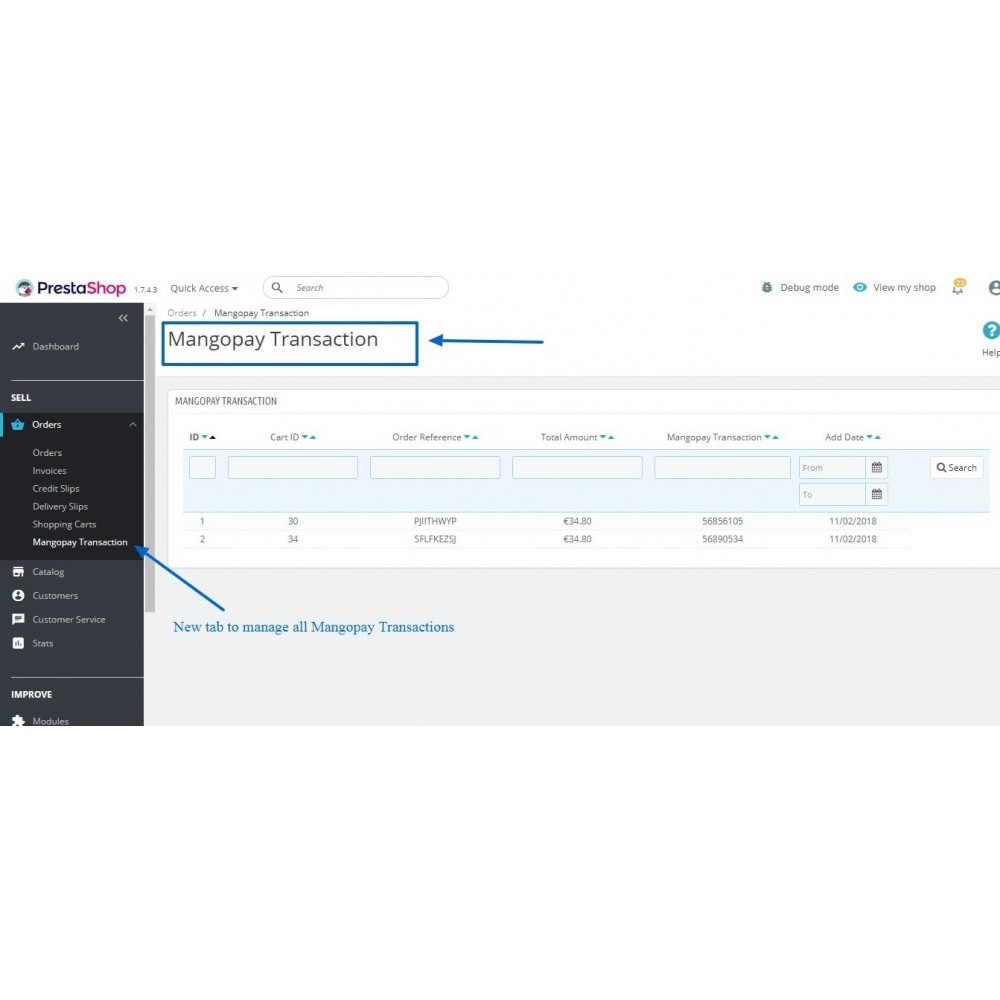Click the search magnifier icon in top bar
1000x1000 pixels.
click(x=277, y=288)
